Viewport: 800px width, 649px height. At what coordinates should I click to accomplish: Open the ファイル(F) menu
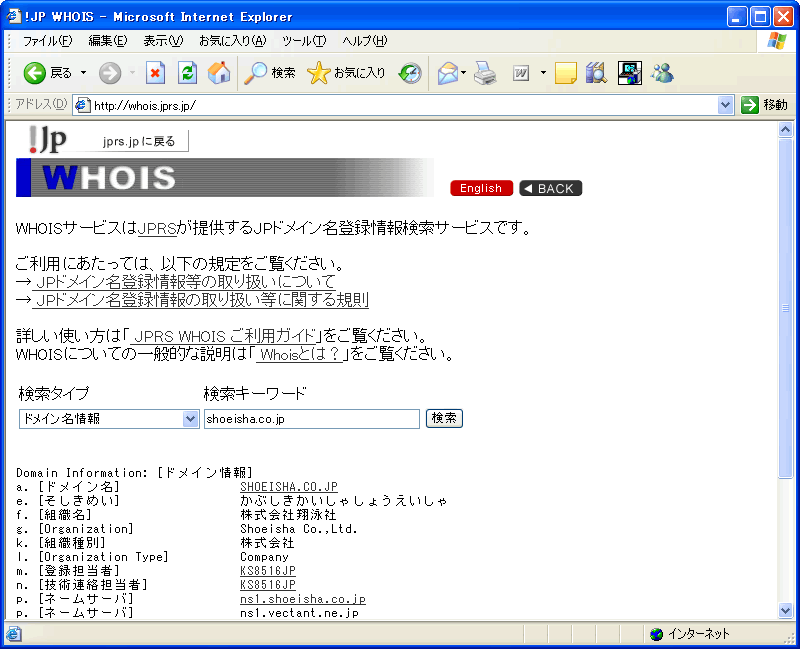[47, 41]
